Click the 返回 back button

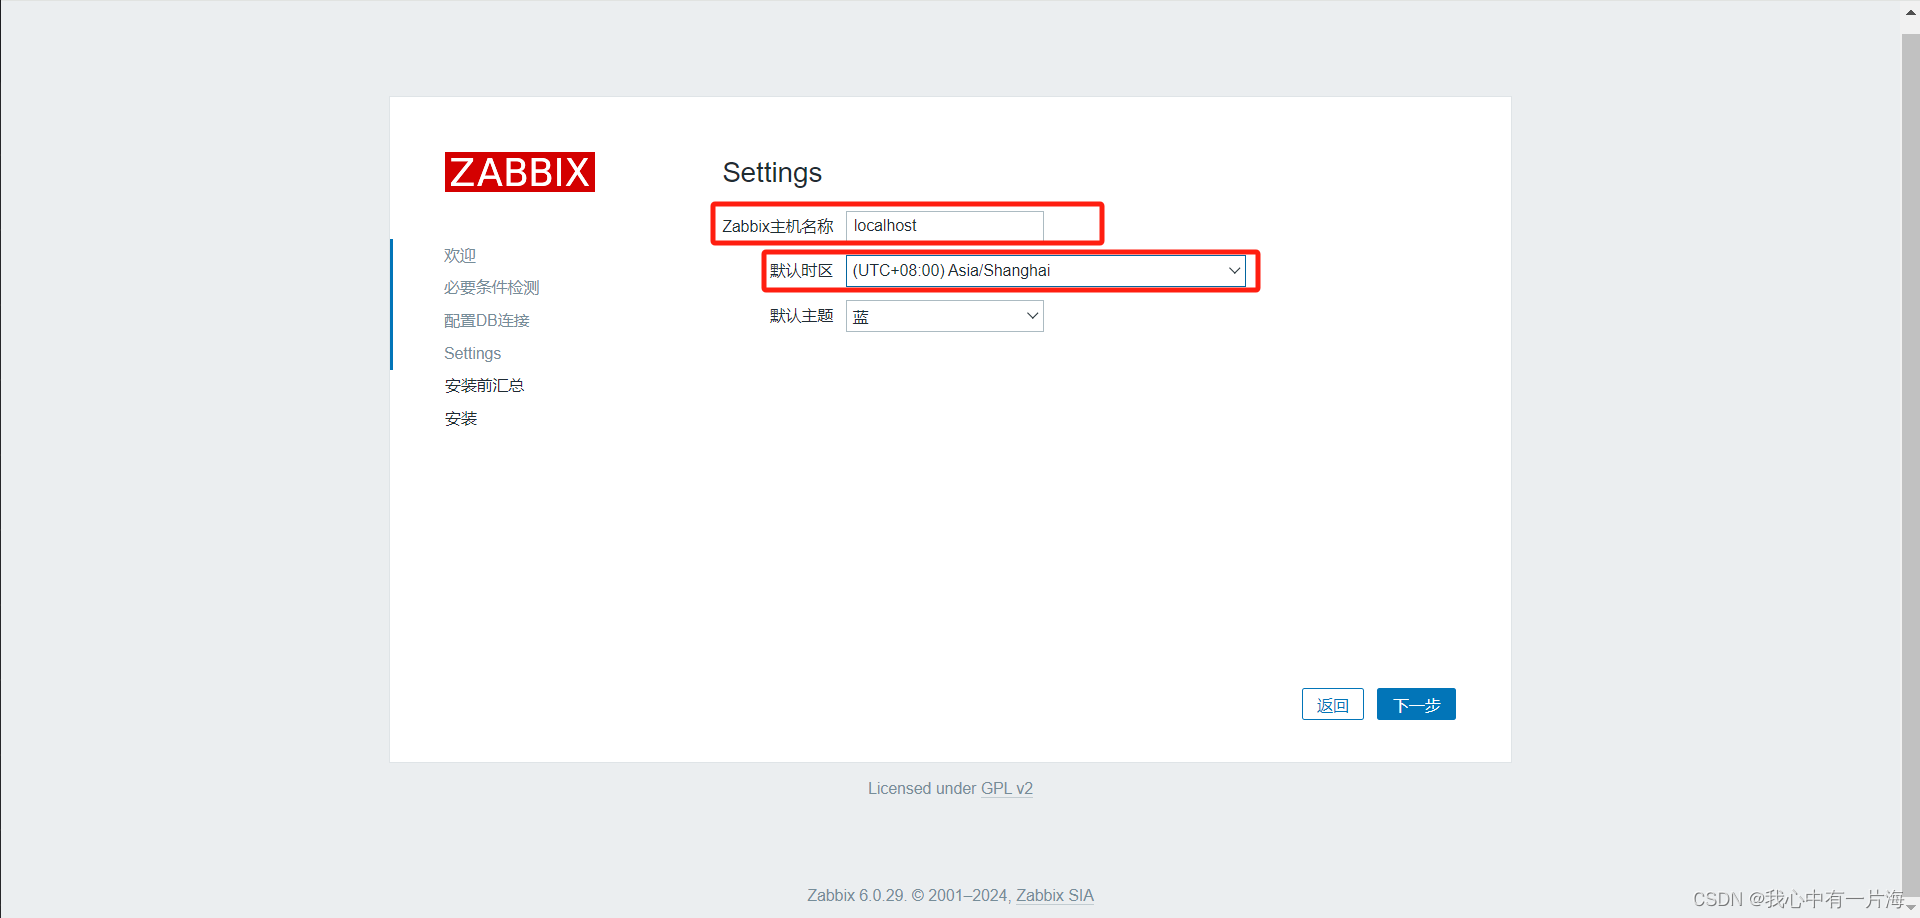coord(1333,704)
